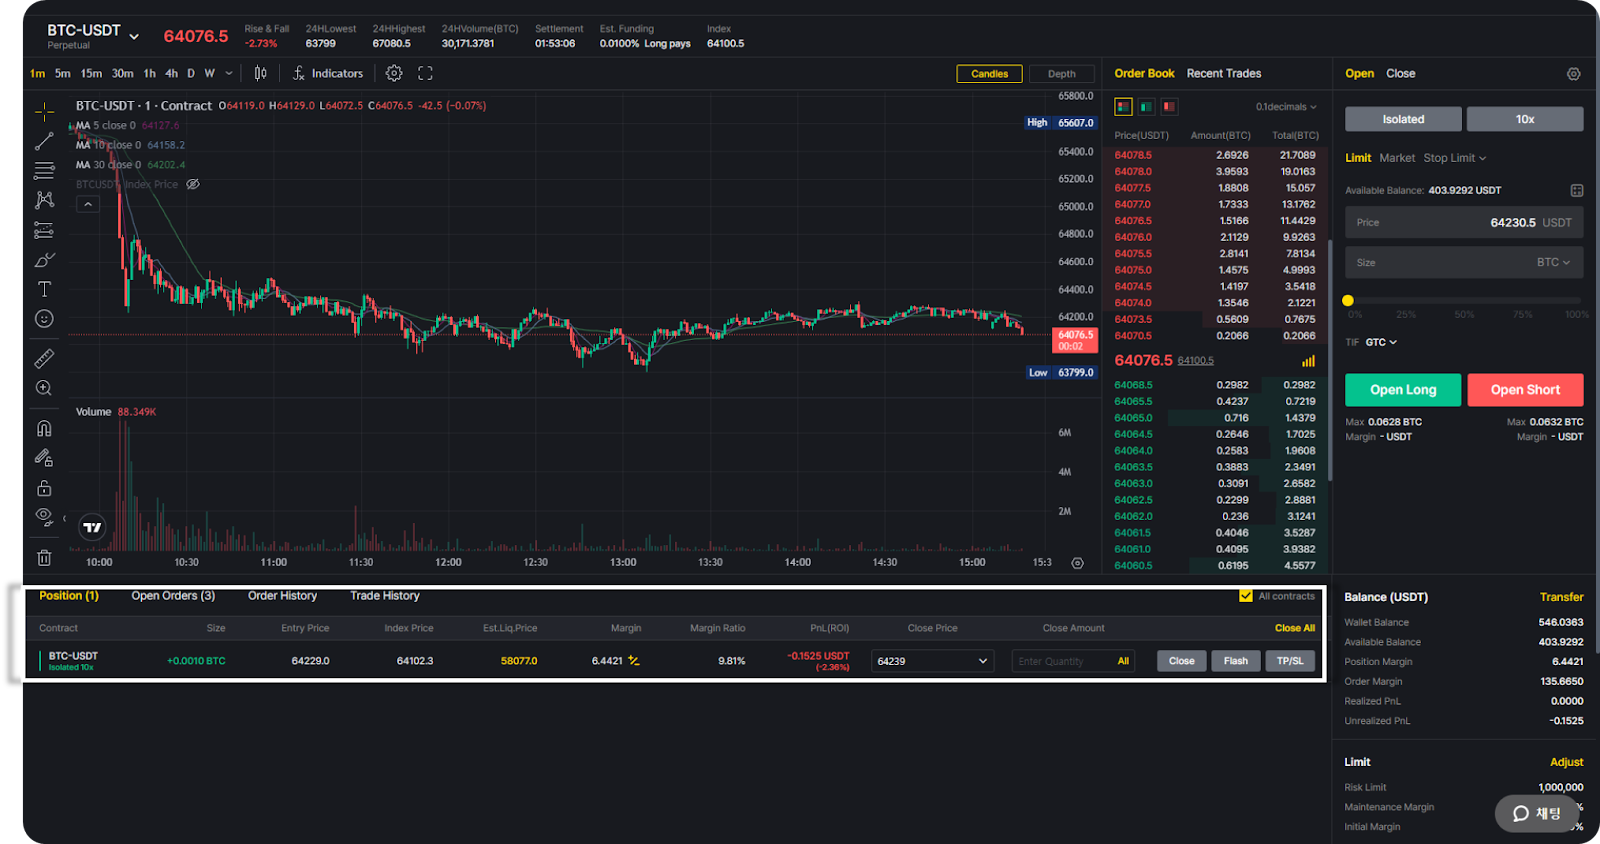Lock all drawing tools
This screenshot has height=844, width=1600.
coord(44,488)
